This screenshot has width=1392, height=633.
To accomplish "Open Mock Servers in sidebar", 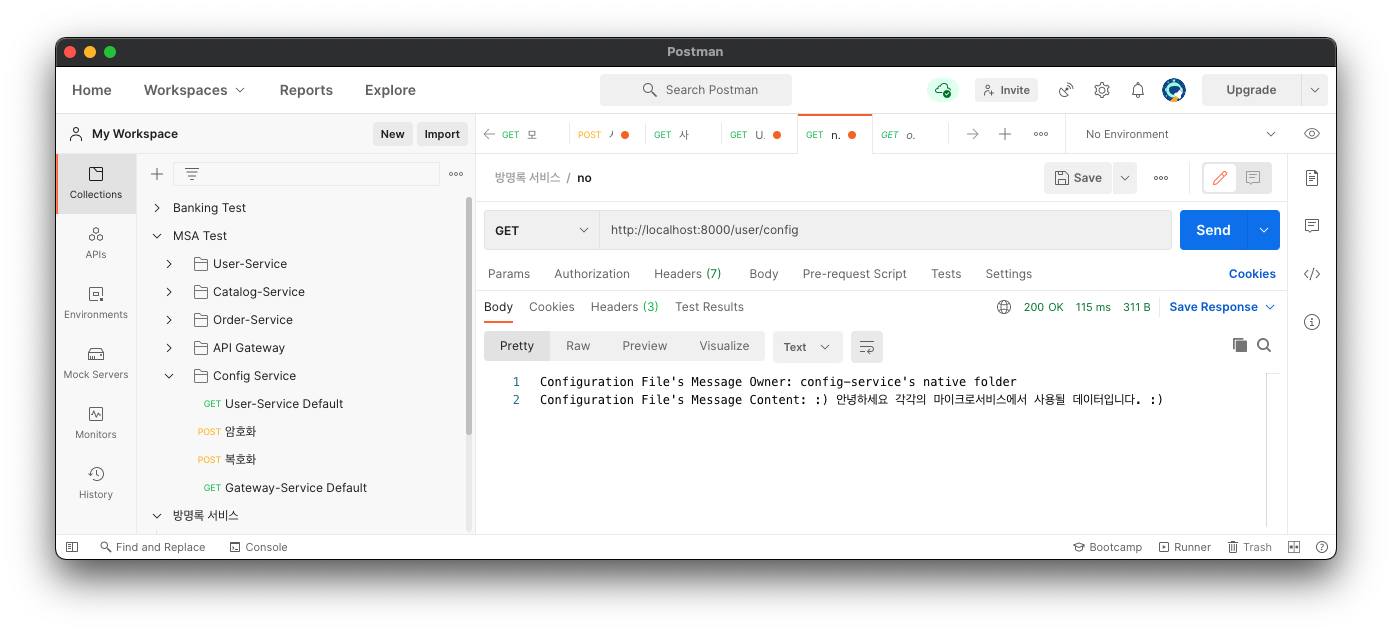I will click(x=96, y=363).
